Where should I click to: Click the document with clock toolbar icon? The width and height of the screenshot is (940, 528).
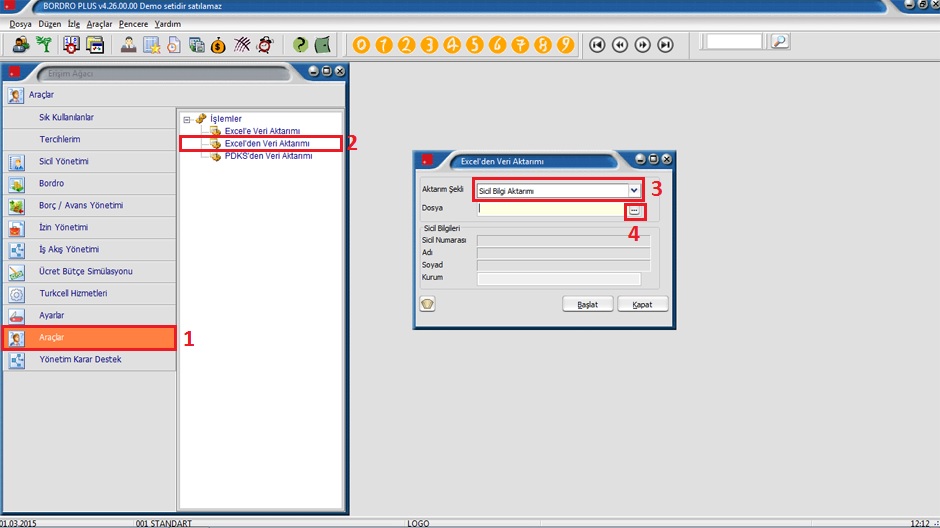pos(174,45)
